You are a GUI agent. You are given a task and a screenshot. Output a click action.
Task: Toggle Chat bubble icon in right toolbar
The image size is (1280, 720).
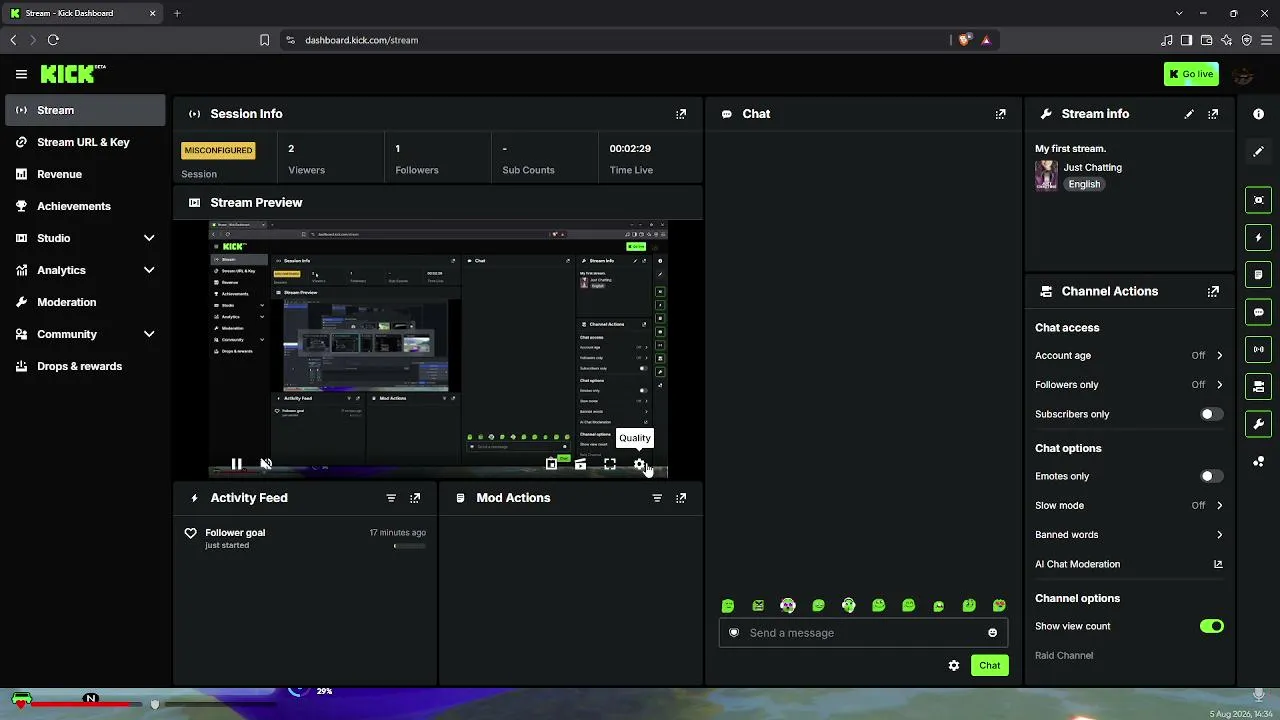tap(1259, 312)
